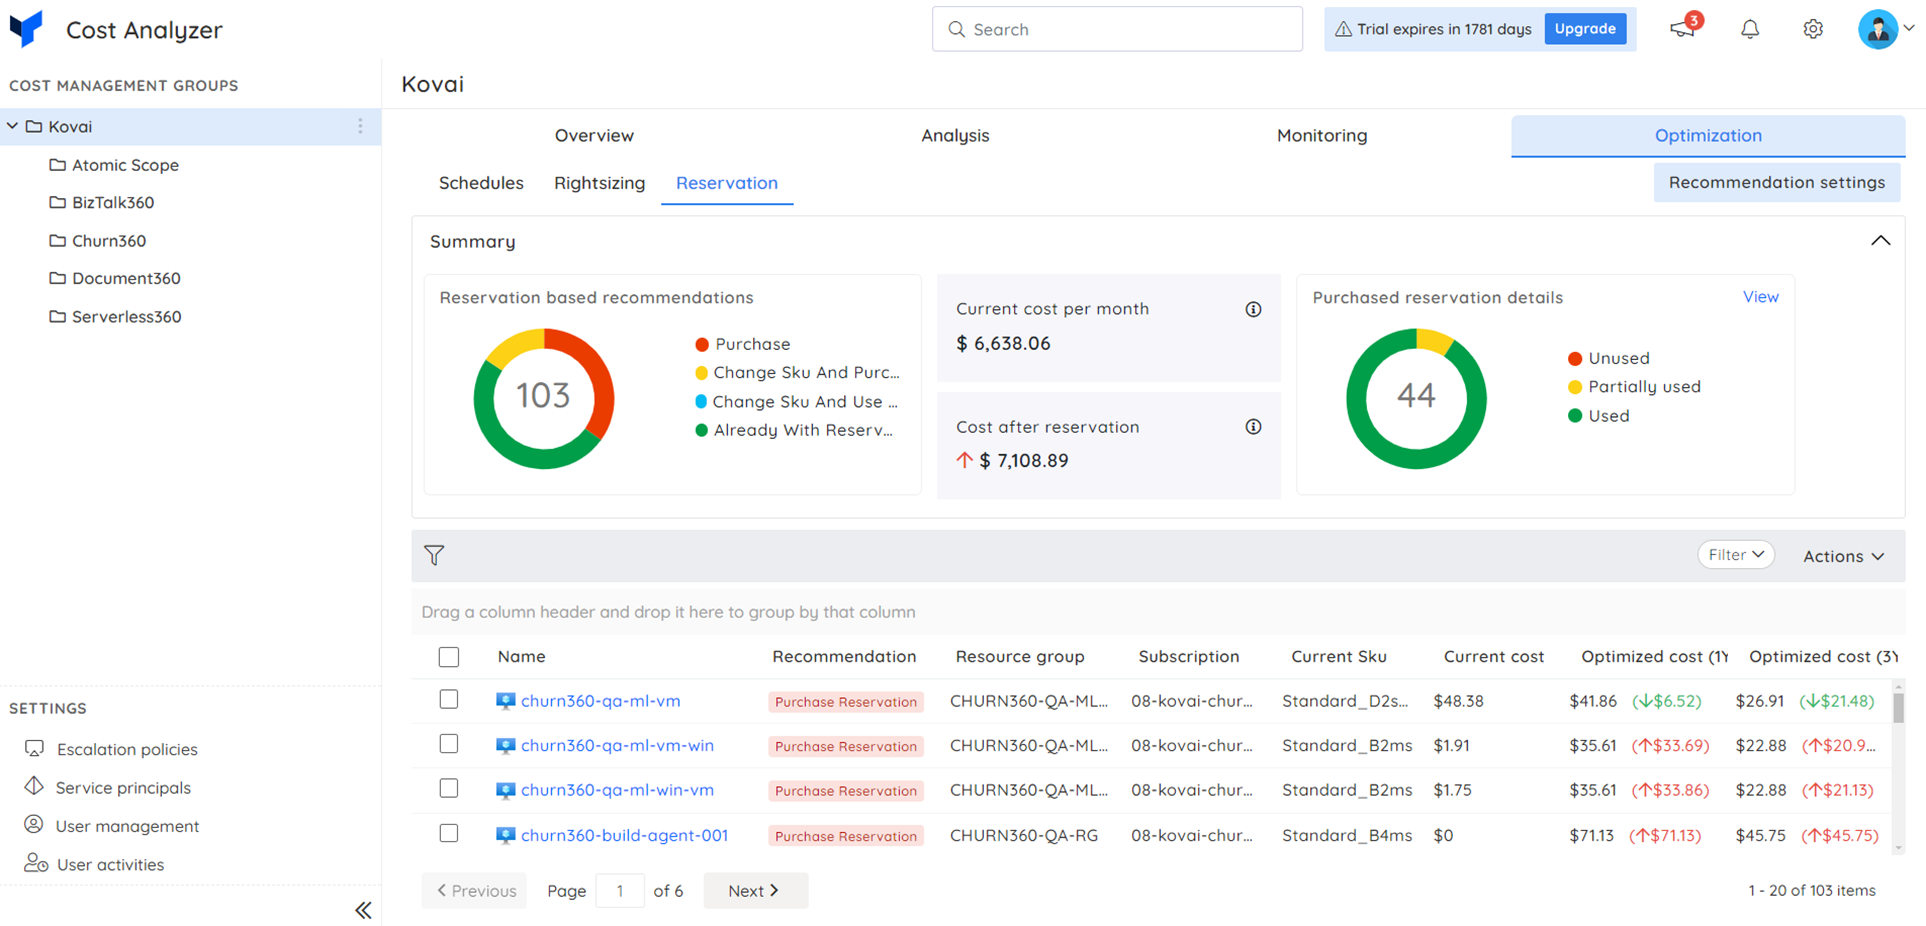Image resolution: width=1926 pixels, height=926 pixels.
Task: Click the Kovai folder icon
Action: (34, 126)
